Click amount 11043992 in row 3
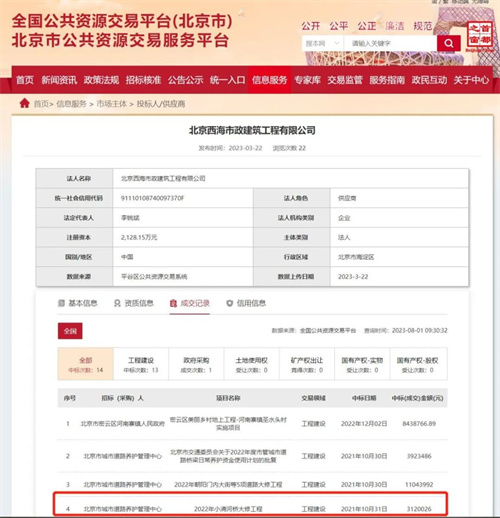 [419, 484]
